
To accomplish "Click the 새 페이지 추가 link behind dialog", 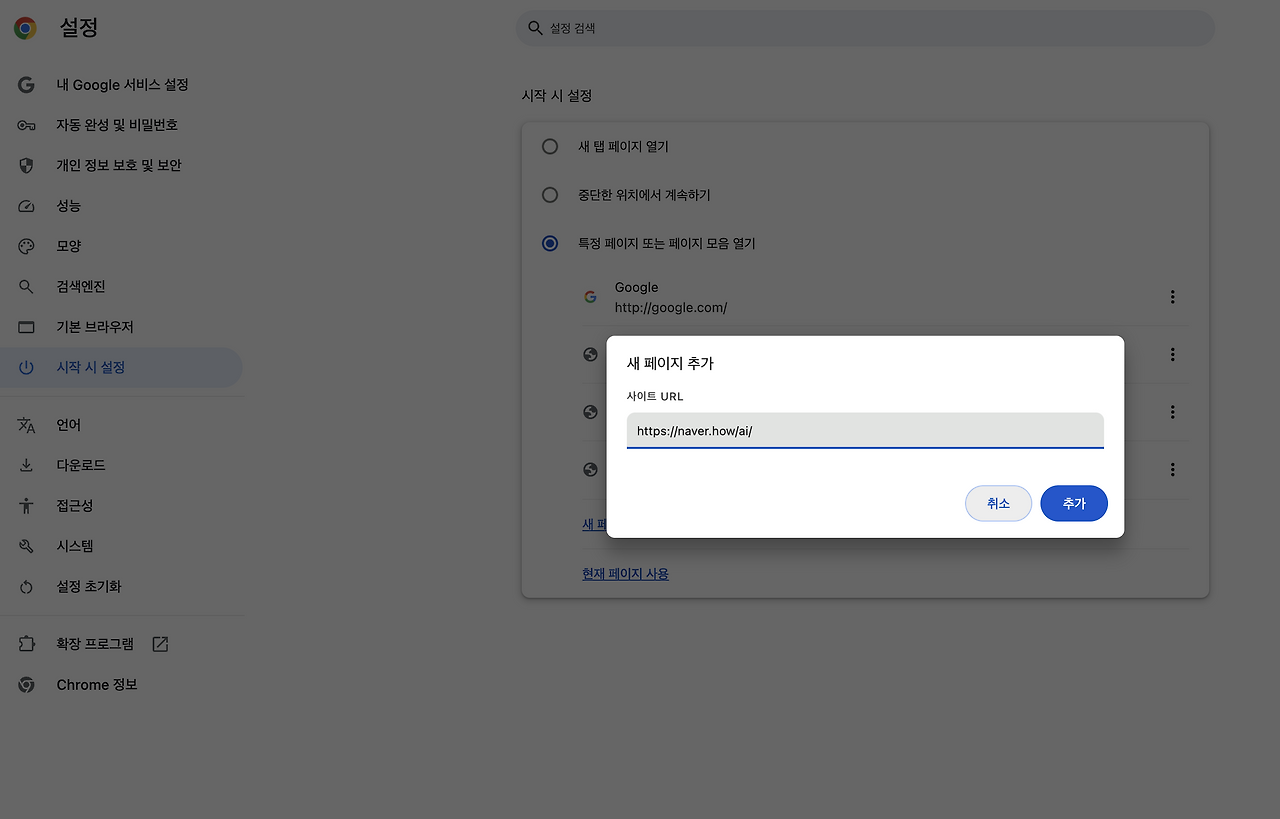I will click(594, 524).
